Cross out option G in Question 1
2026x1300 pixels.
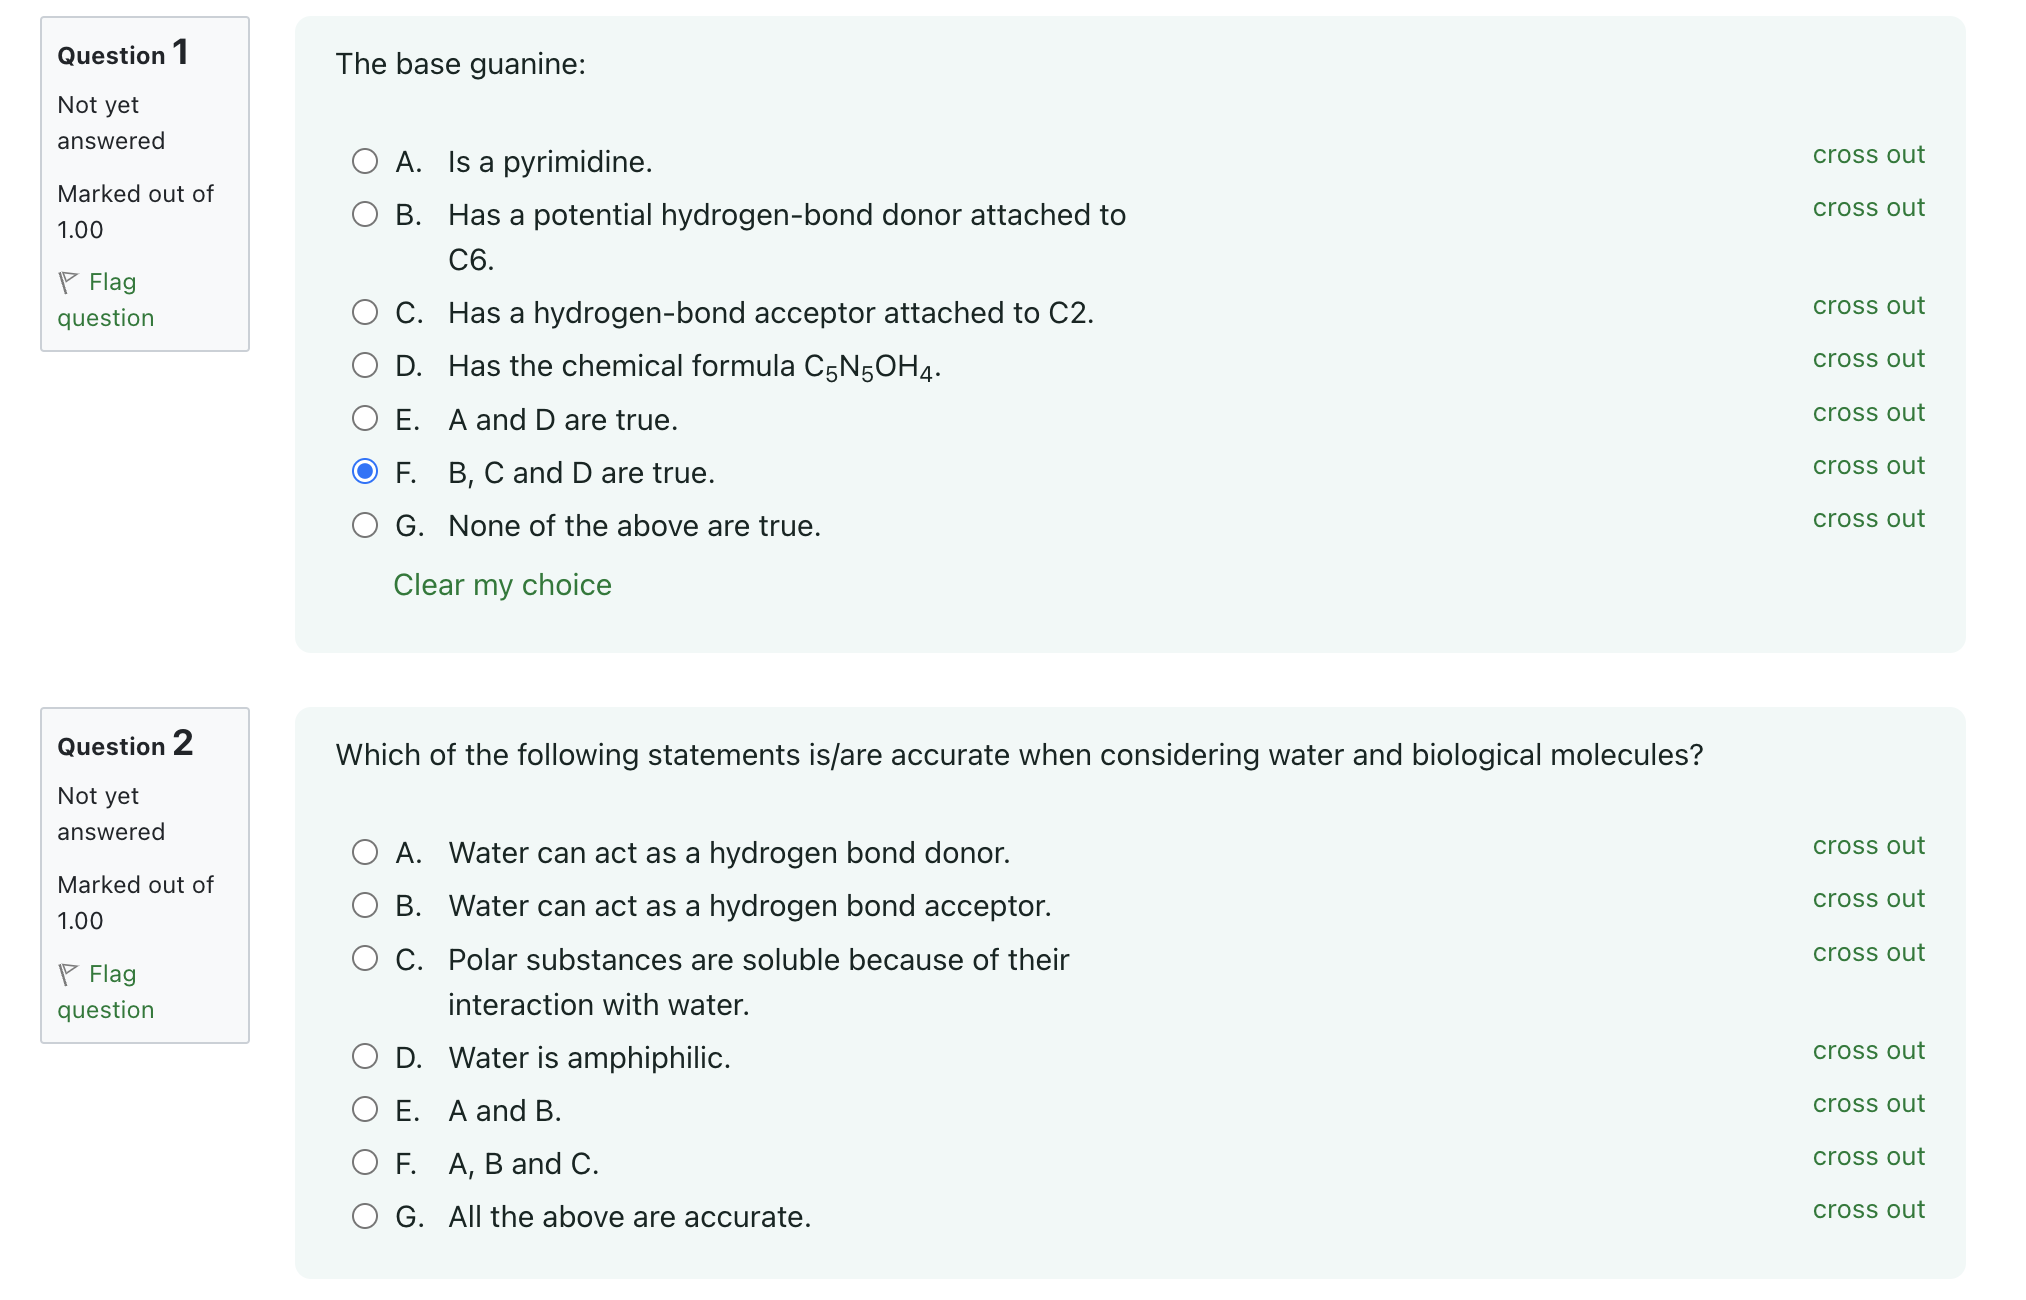1867,518
